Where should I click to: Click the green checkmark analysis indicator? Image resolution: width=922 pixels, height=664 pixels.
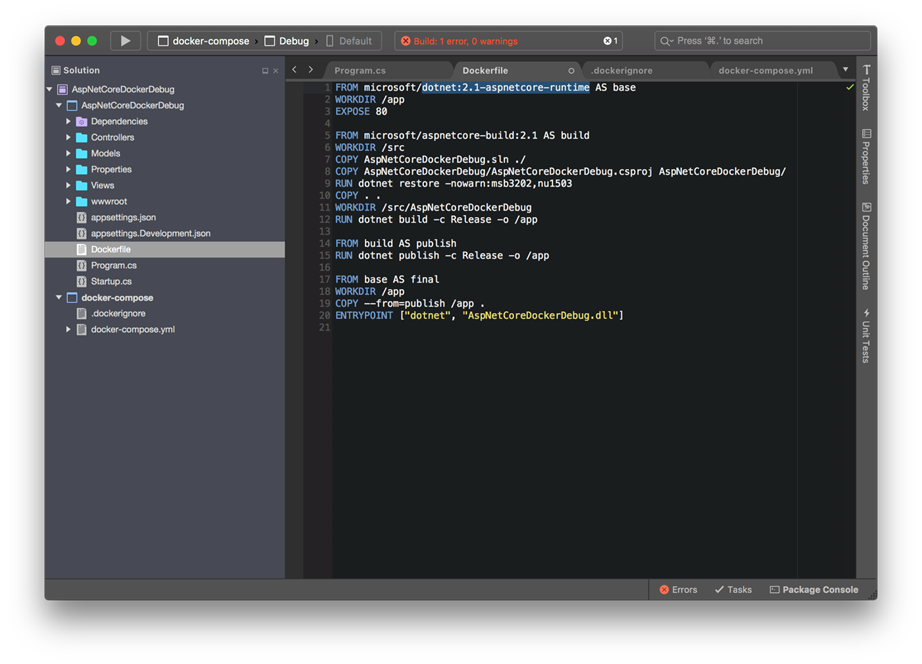[850, 87]
